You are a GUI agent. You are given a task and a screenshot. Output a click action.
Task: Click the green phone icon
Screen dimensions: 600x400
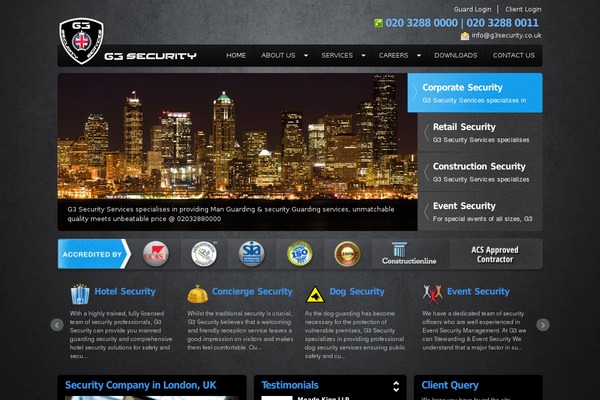pos(378,23)
